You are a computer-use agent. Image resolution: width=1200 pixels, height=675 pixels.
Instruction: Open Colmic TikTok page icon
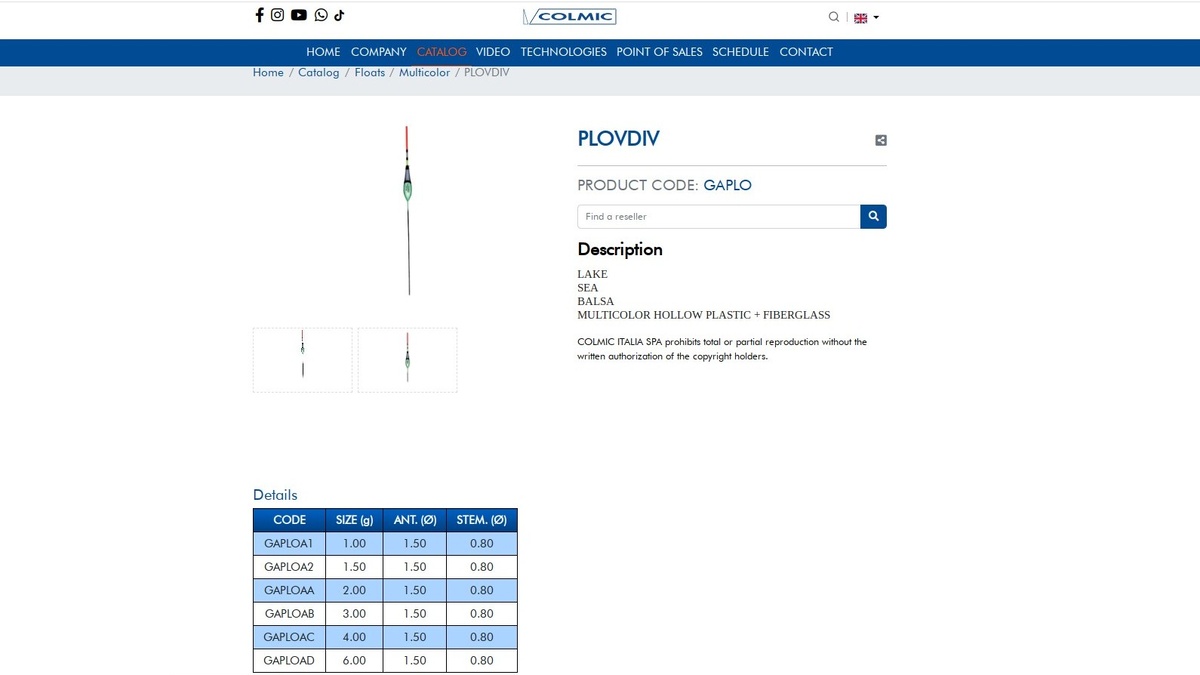(x=339, y=15)
